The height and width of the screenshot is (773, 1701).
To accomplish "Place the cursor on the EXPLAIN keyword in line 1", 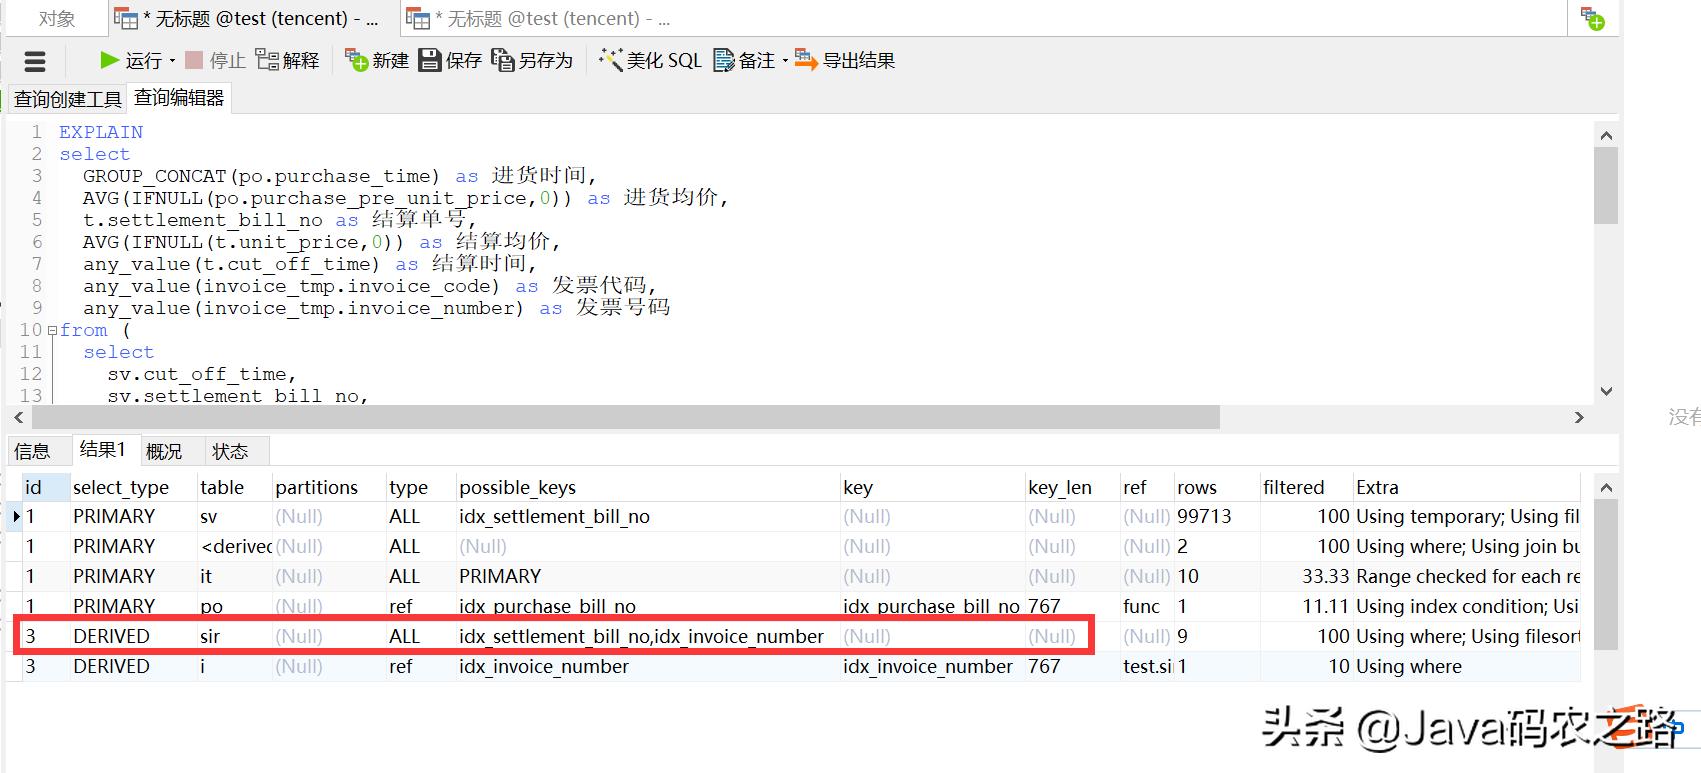I will pyautogui.click(x=101, y=132).
